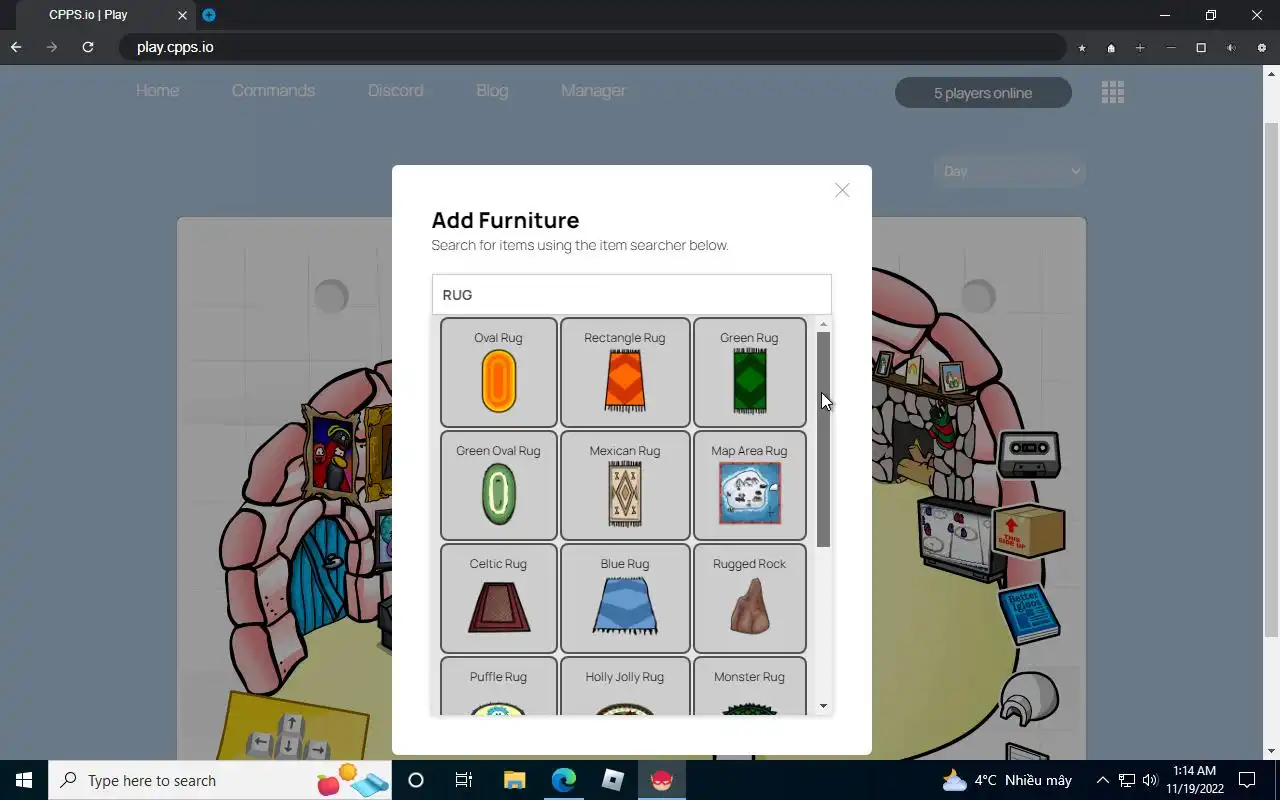Go to the Discord link
1280x800 pixels.
click(x=395, y=90)
